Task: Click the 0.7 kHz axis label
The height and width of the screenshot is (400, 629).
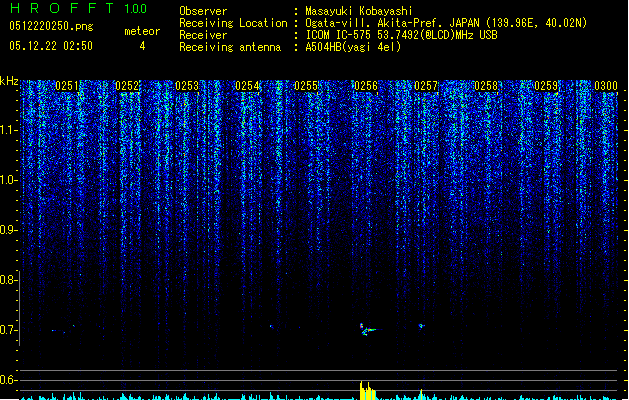Action: coord(8,330)
